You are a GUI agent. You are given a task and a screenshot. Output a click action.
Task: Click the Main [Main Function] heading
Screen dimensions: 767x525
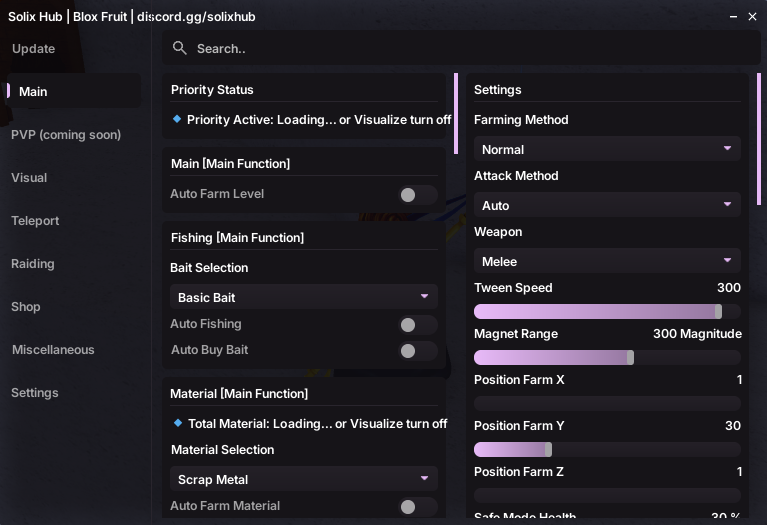[x=230, y=163]
